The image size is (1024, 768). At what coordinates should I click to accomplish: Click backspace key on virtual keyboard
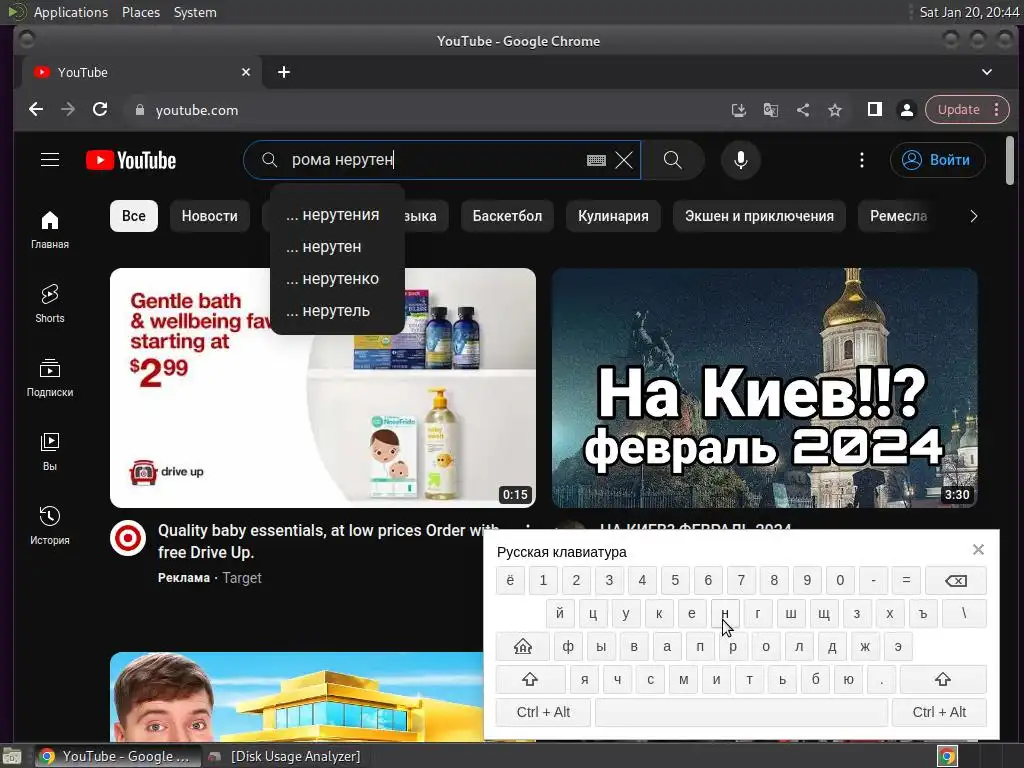(x=956, y=581)
